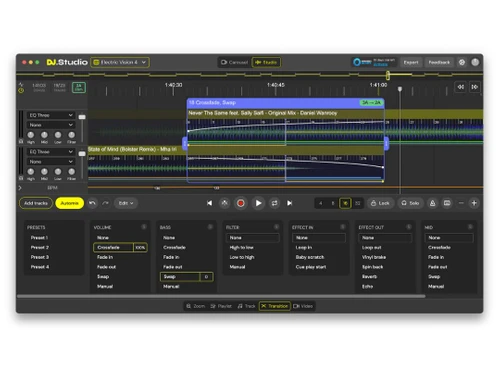Click the info icon in Mid panel
This screenshot has height=375, width=500.
click(470, 227)
